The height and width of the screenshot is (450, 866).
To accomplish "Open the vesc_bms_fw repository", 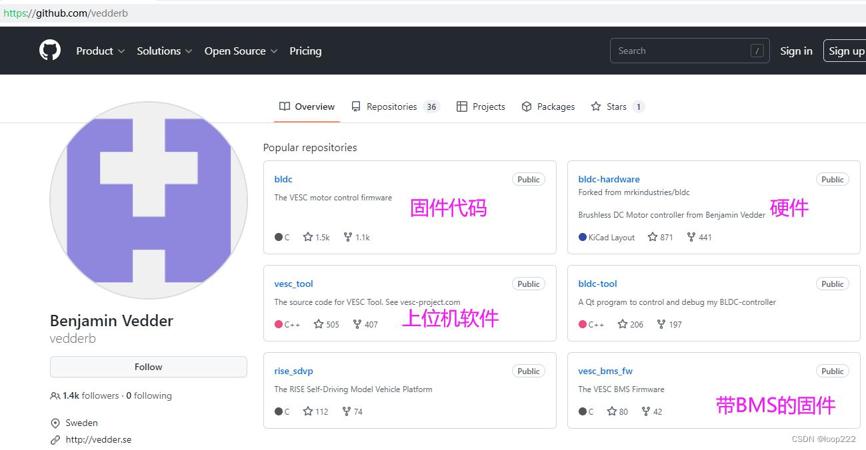I will [605, 371].
